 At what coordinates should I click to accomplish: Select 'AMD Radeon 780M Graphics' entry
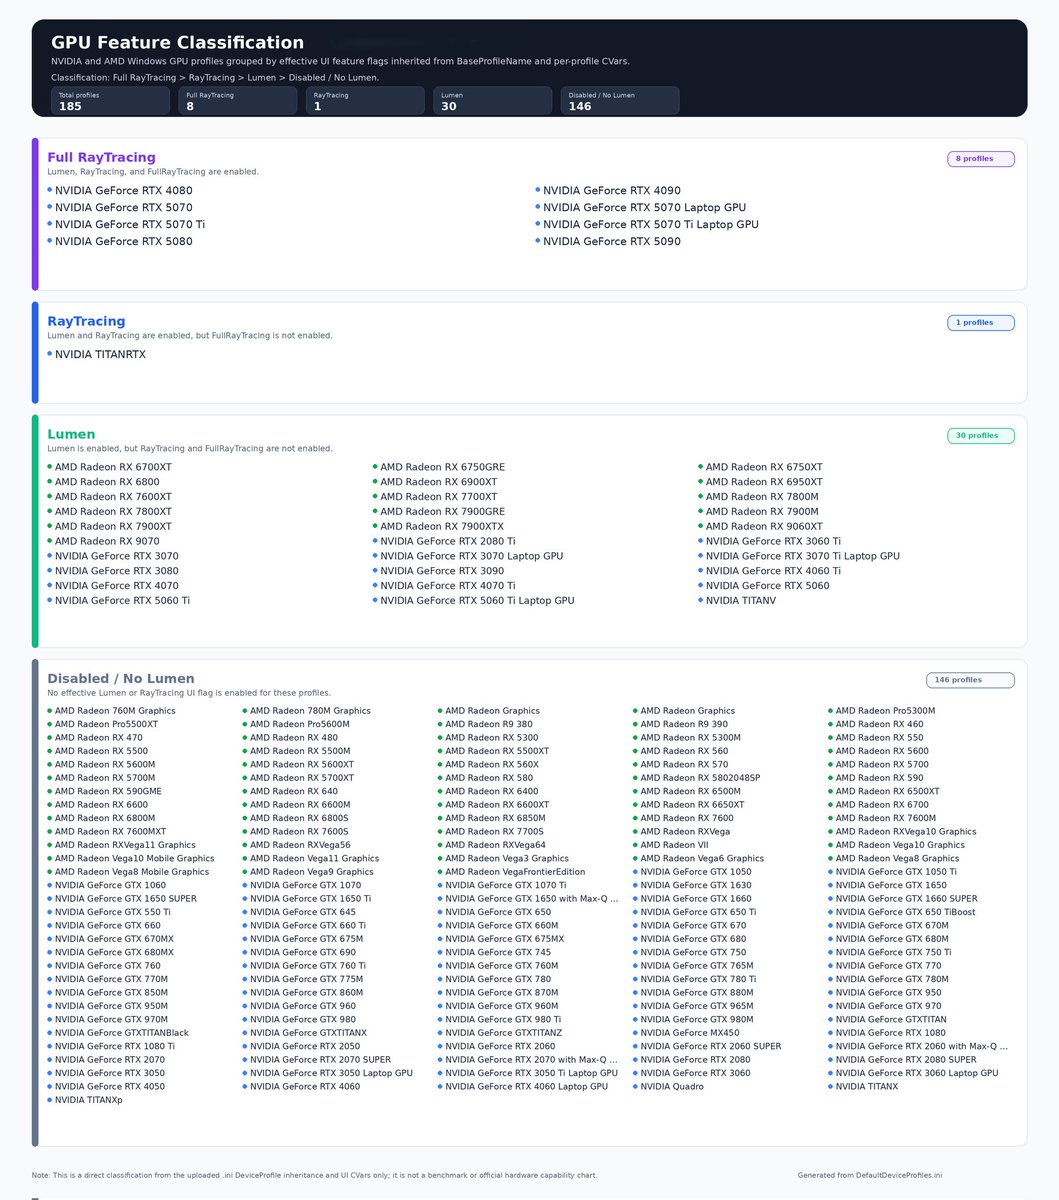(306, 711)
